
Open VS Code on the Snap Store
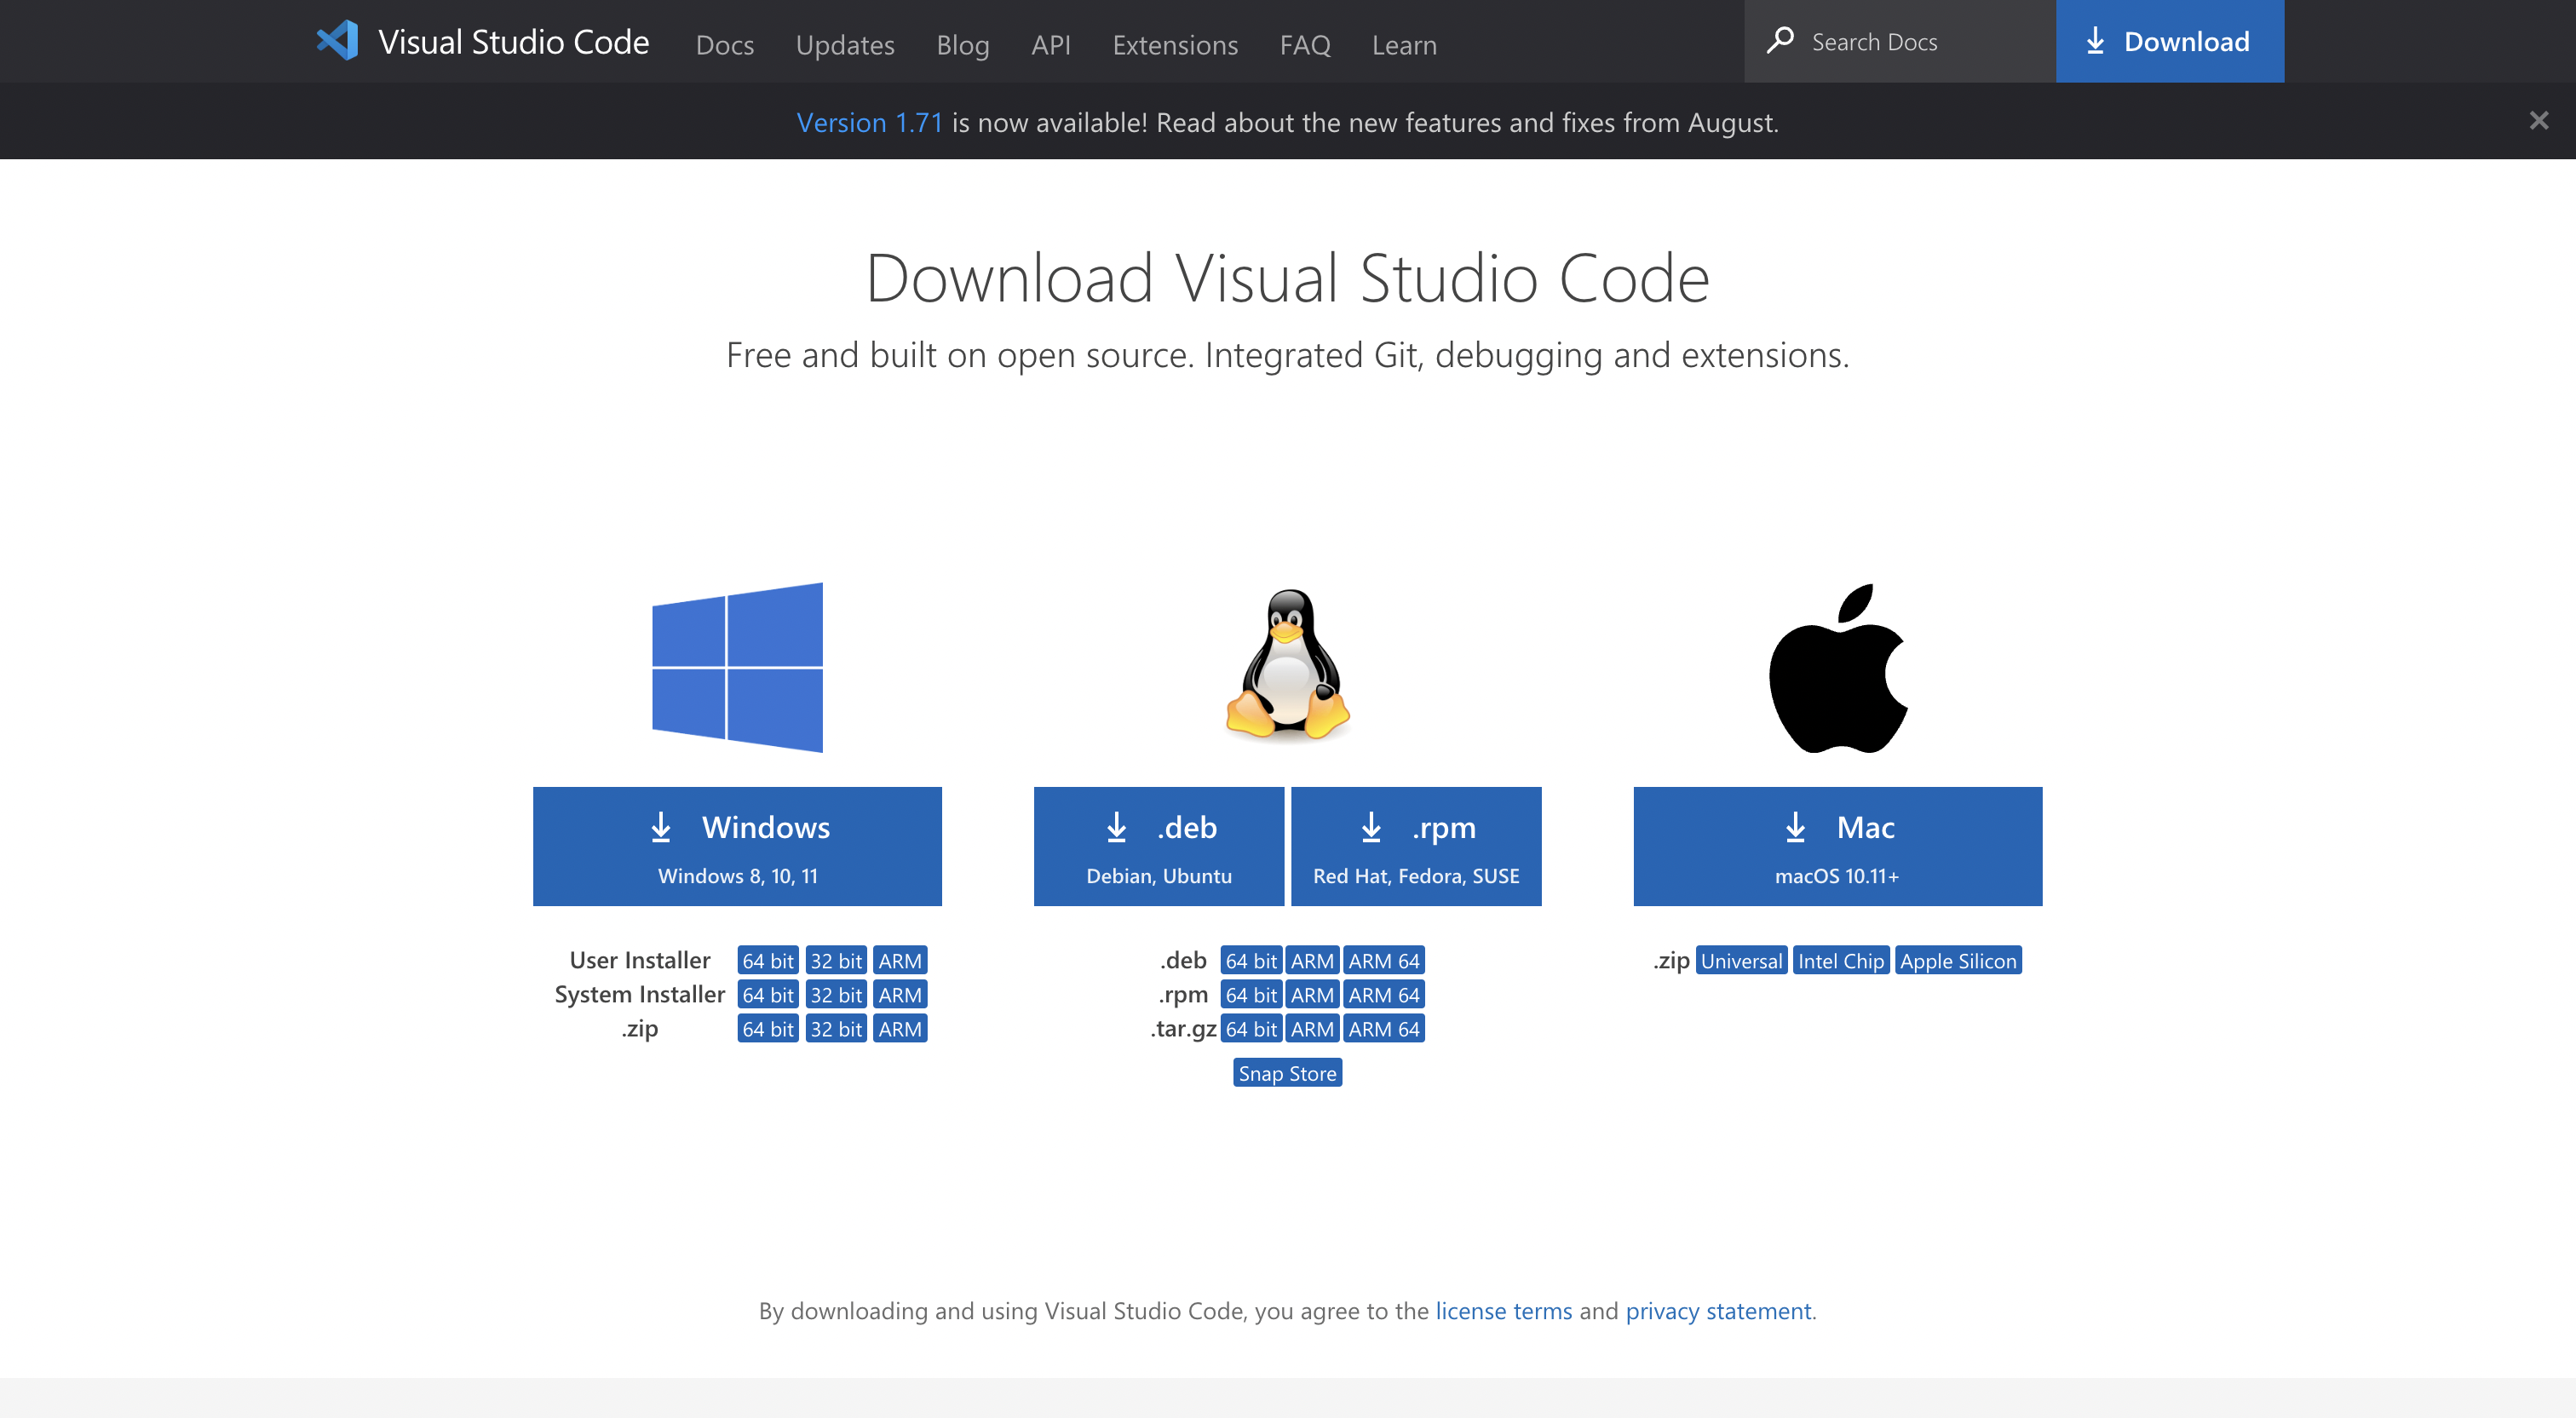(x=1287, y=1072)
